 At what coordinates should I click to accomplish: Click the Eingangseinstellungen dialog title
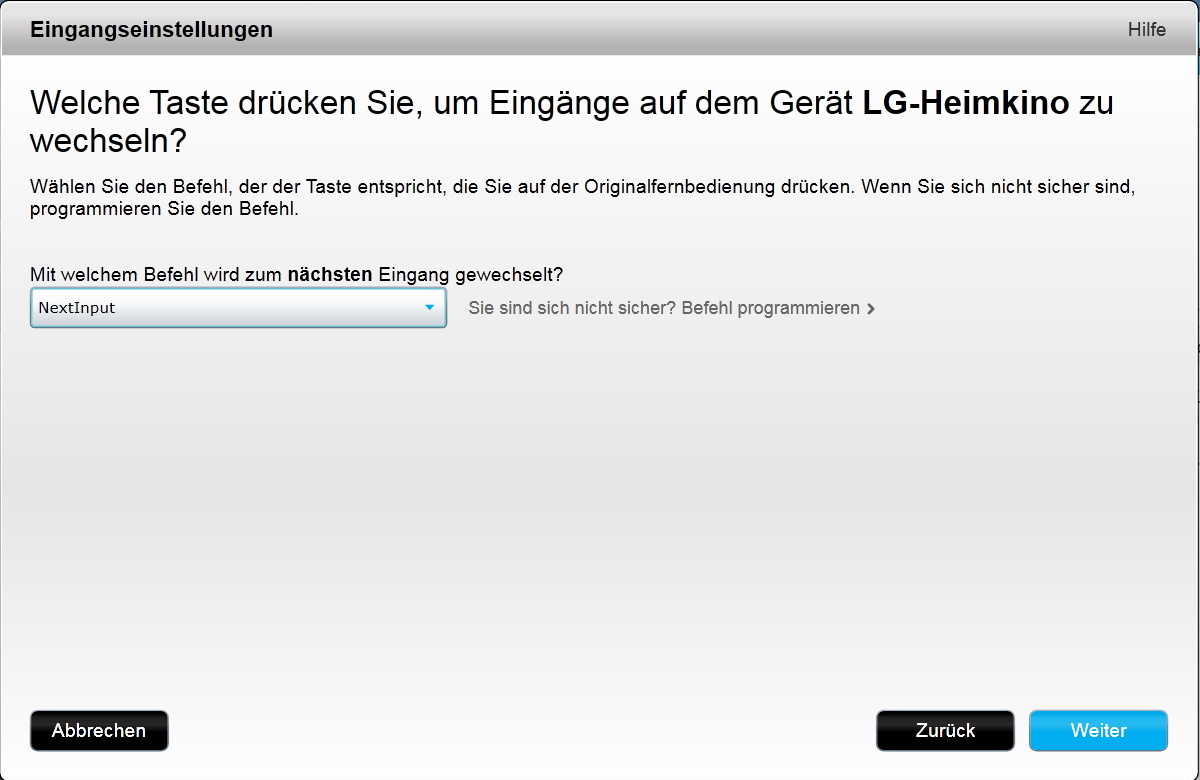(151, 30)
